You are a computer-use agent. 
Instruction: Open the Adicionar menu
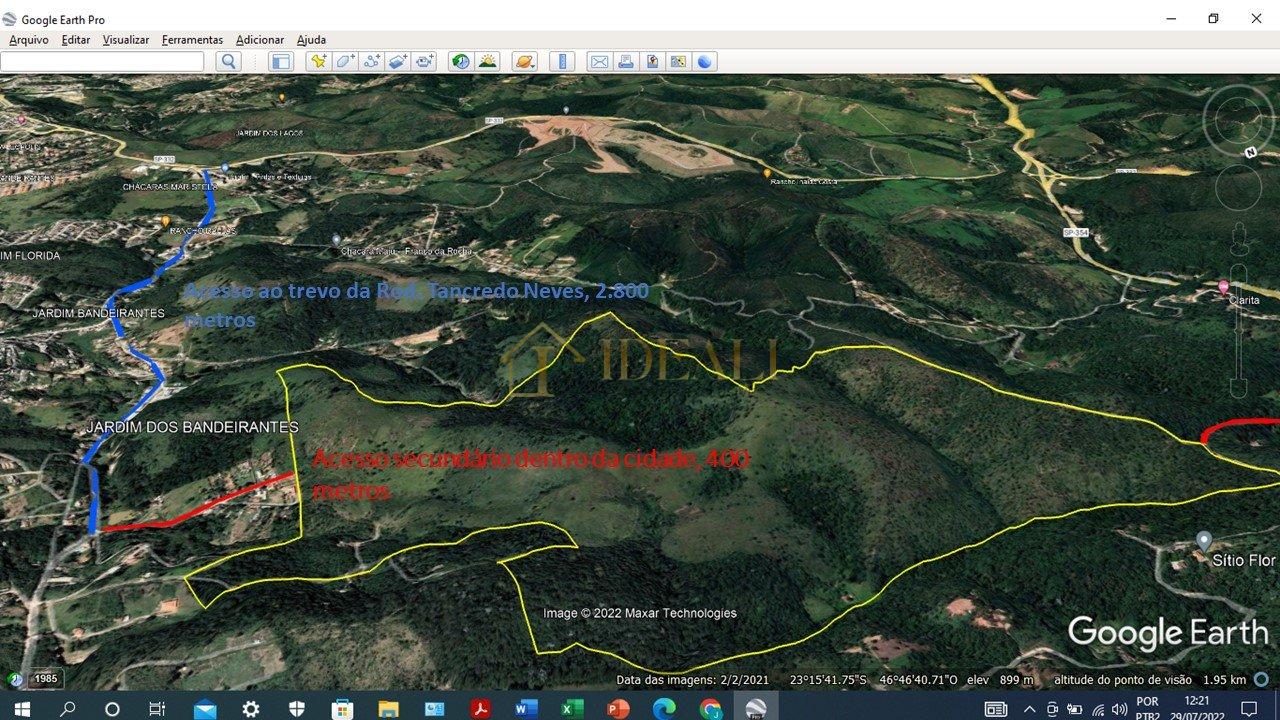click(260, 40)
